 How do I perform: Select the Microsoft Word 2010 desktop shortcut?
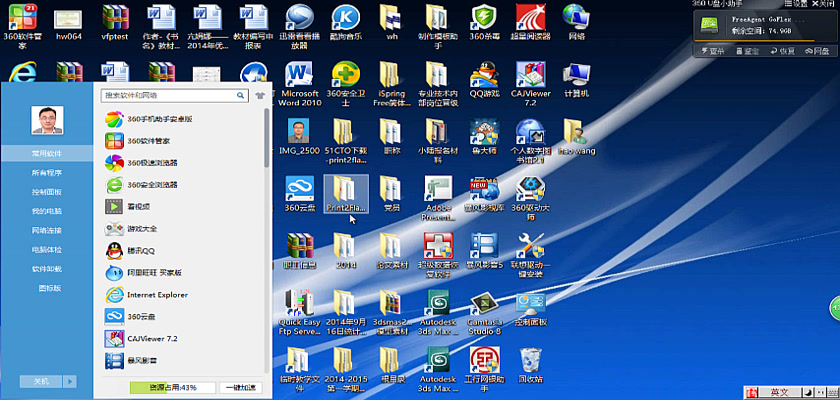[299, 84]
